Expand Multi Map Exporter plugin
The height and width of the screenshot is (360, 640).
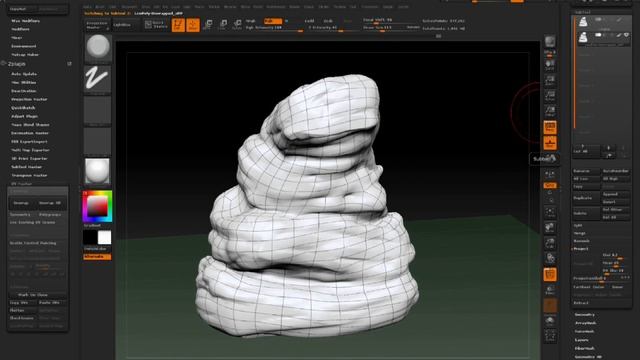click(30, 150)
